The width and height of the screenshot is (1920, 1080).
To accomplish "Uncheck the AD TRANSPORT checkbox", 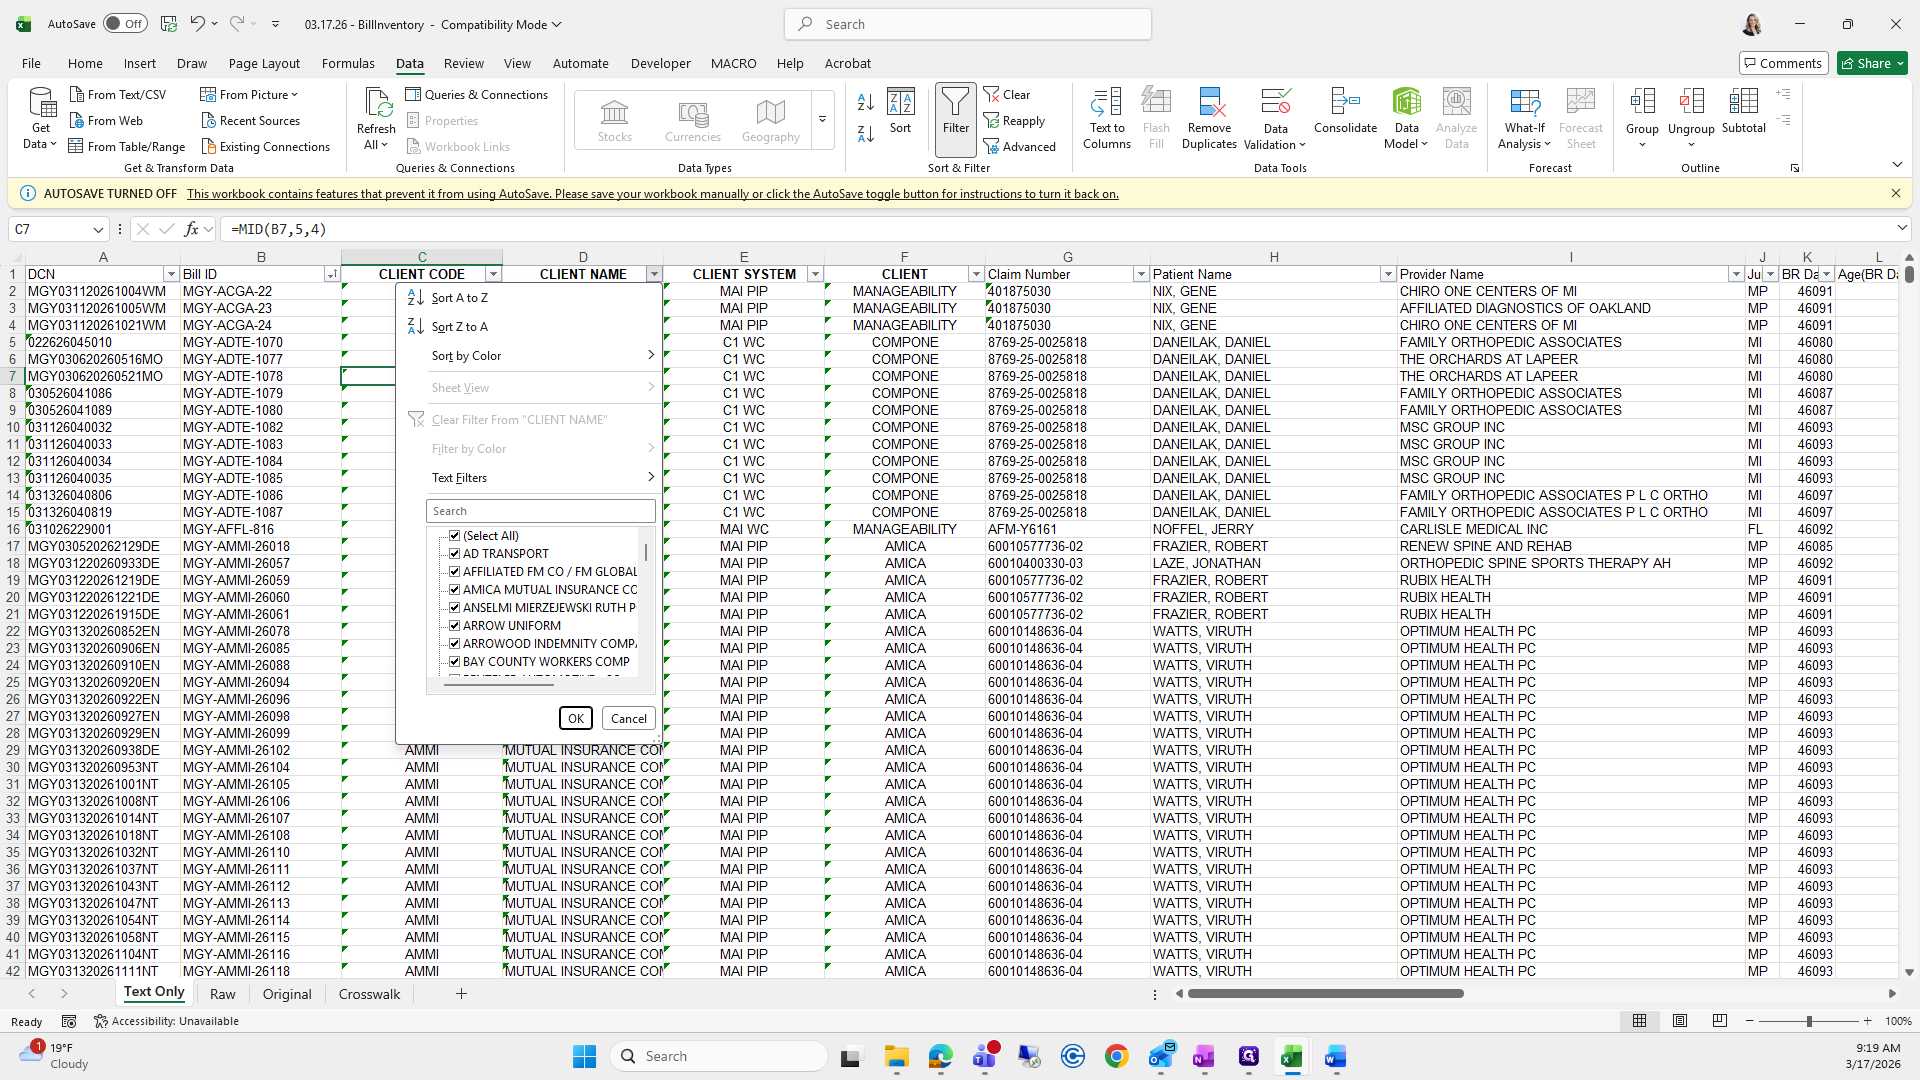I will click(455, 554).
